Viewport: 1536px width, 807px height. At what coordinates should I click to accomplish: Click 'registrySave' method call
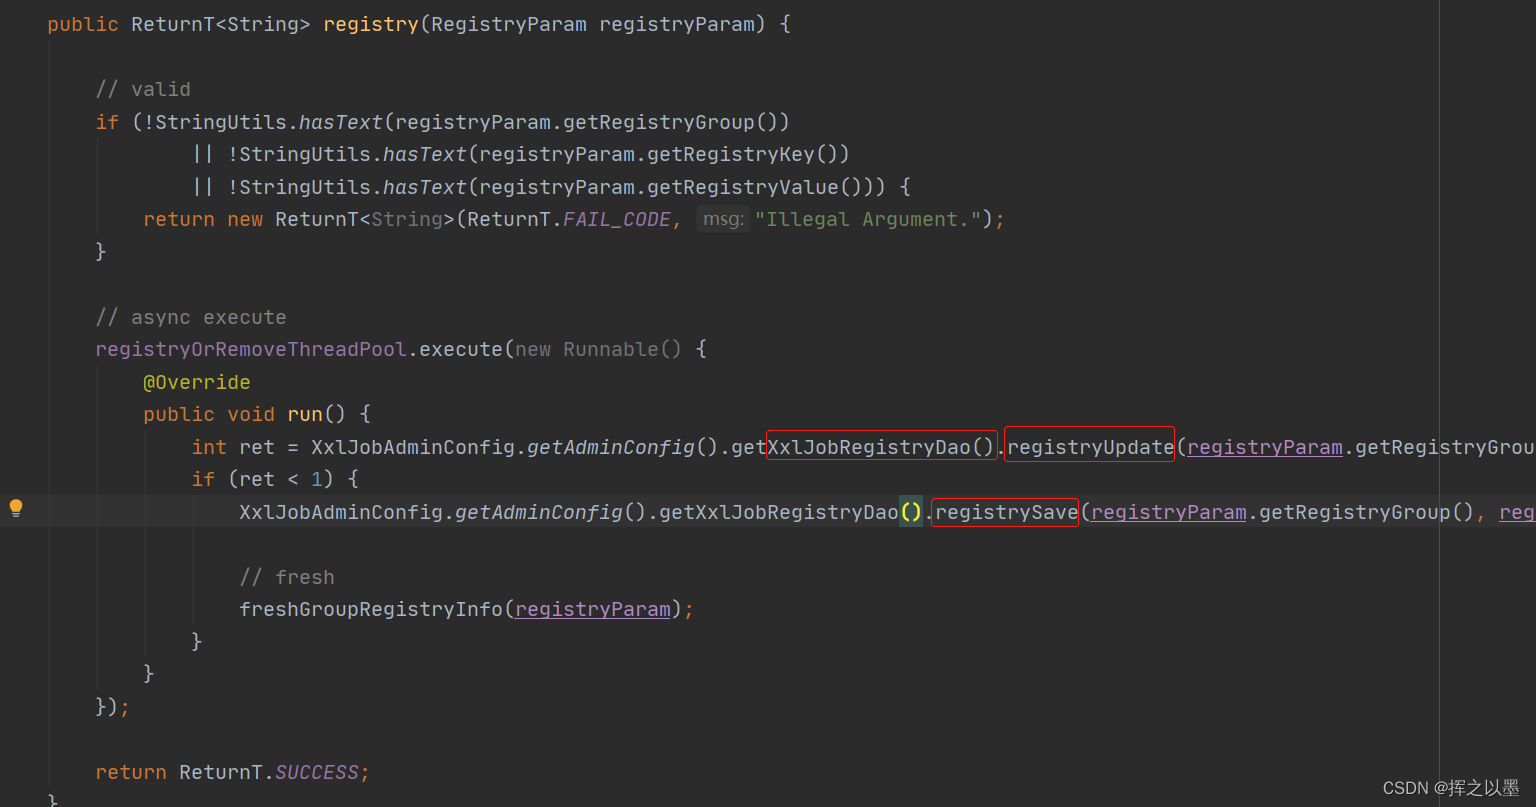(1006, 512)
